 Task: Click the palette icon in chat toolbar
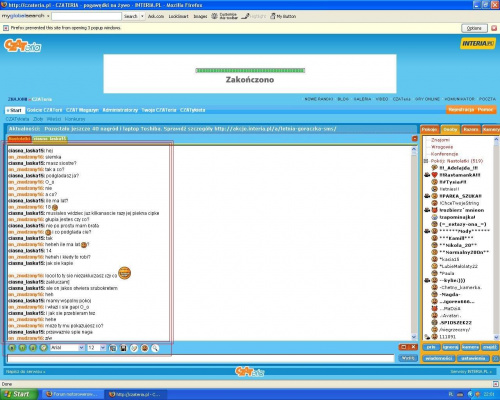(x=134, y=348)
